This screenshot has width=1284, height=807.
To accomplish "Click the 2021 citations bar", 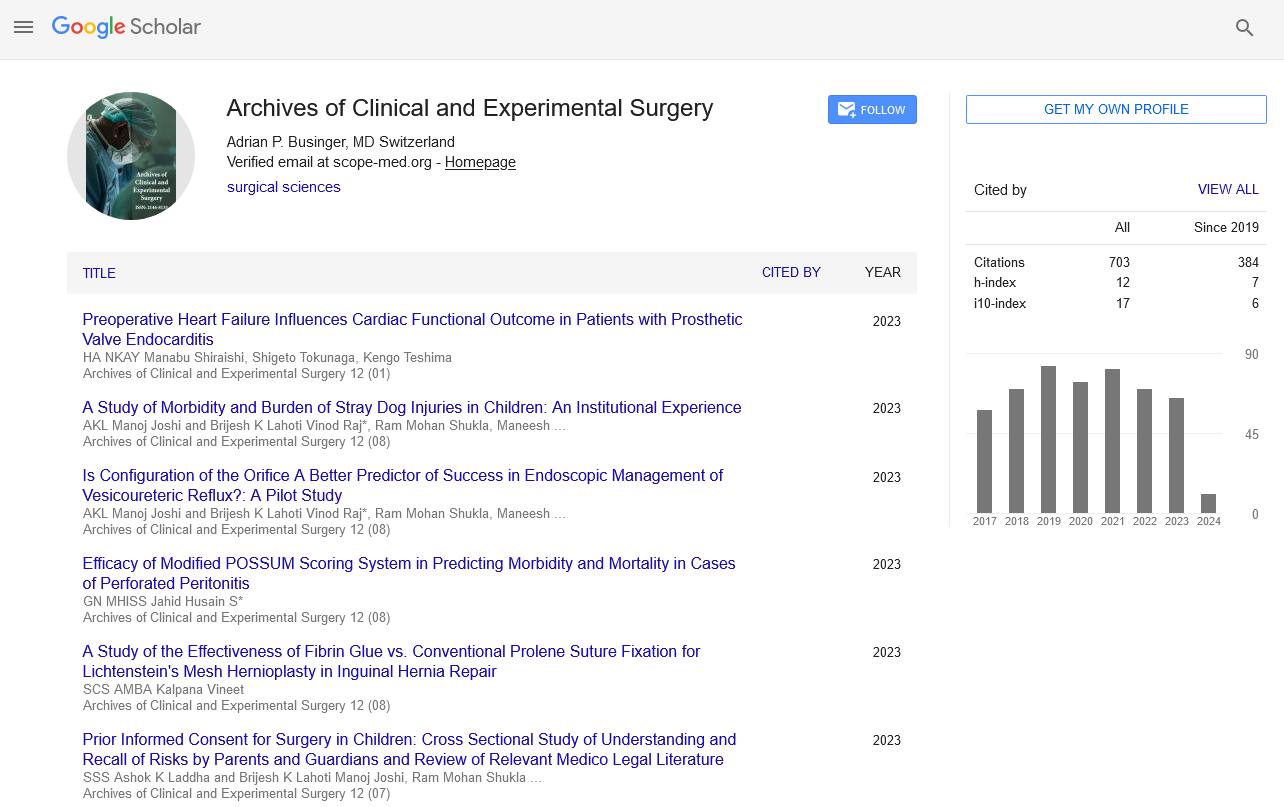I will [x=1113, y=441].
